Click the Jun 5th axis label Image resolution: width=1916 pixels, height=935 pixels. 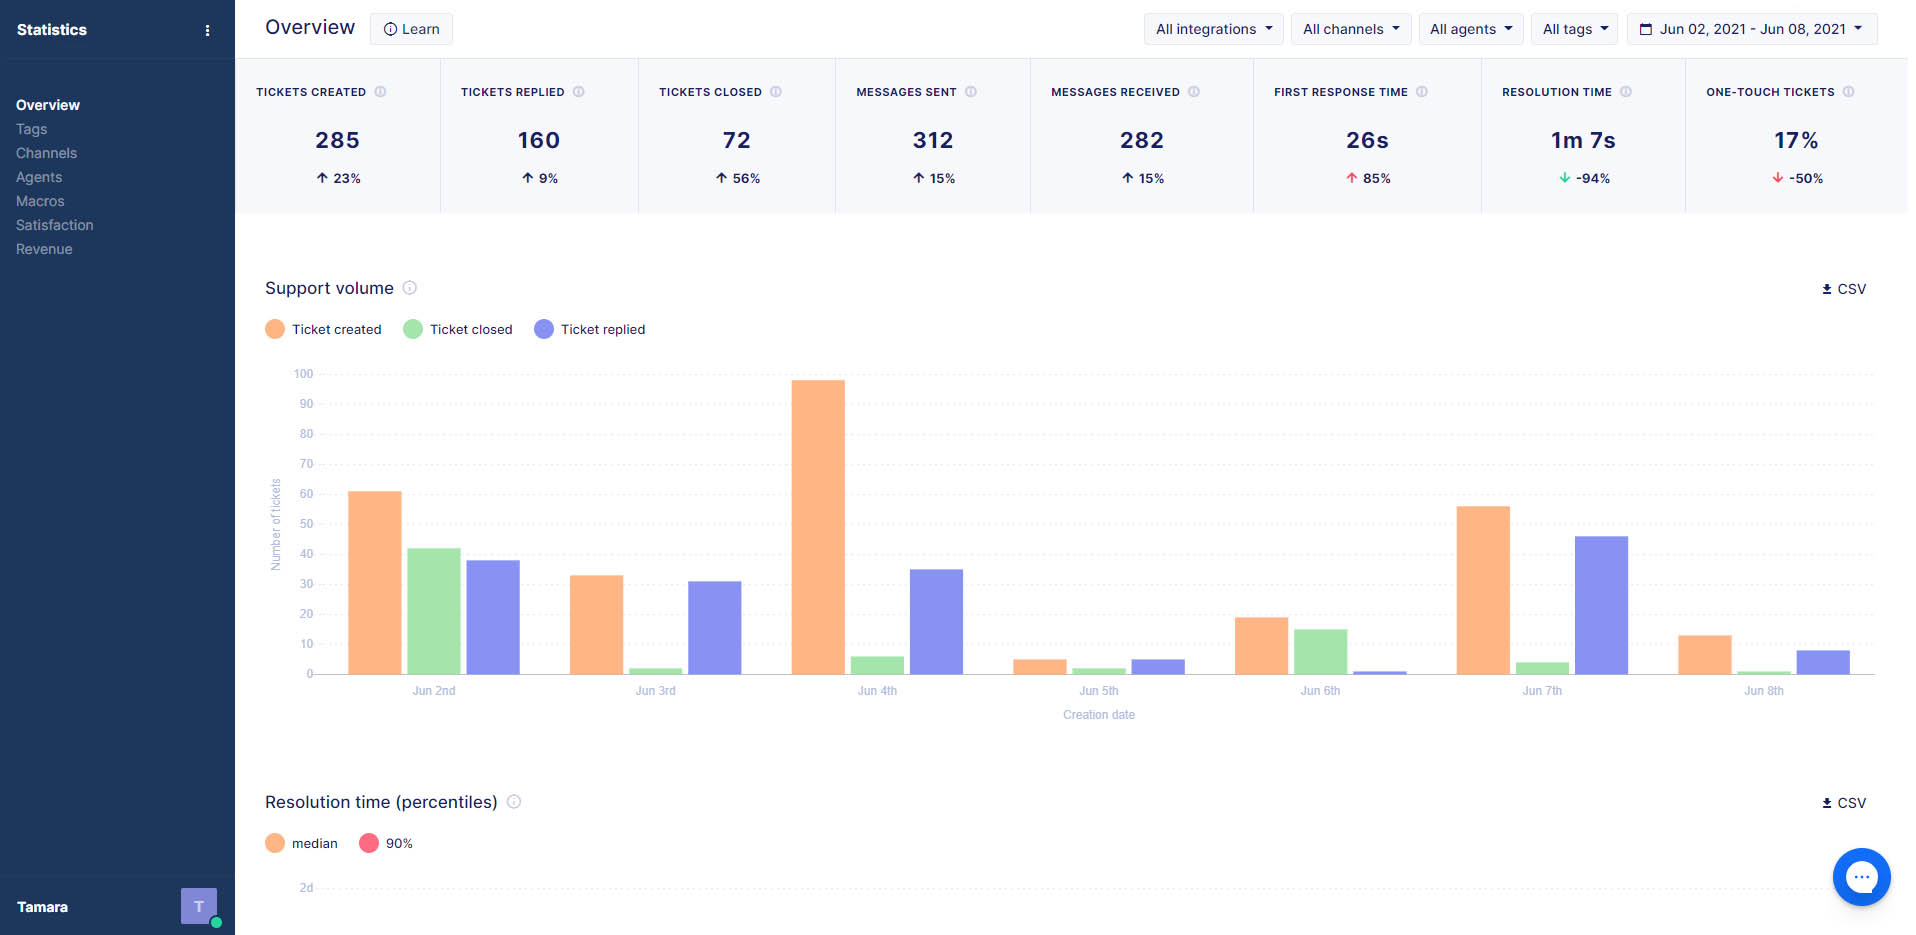tap(1099, 691)
